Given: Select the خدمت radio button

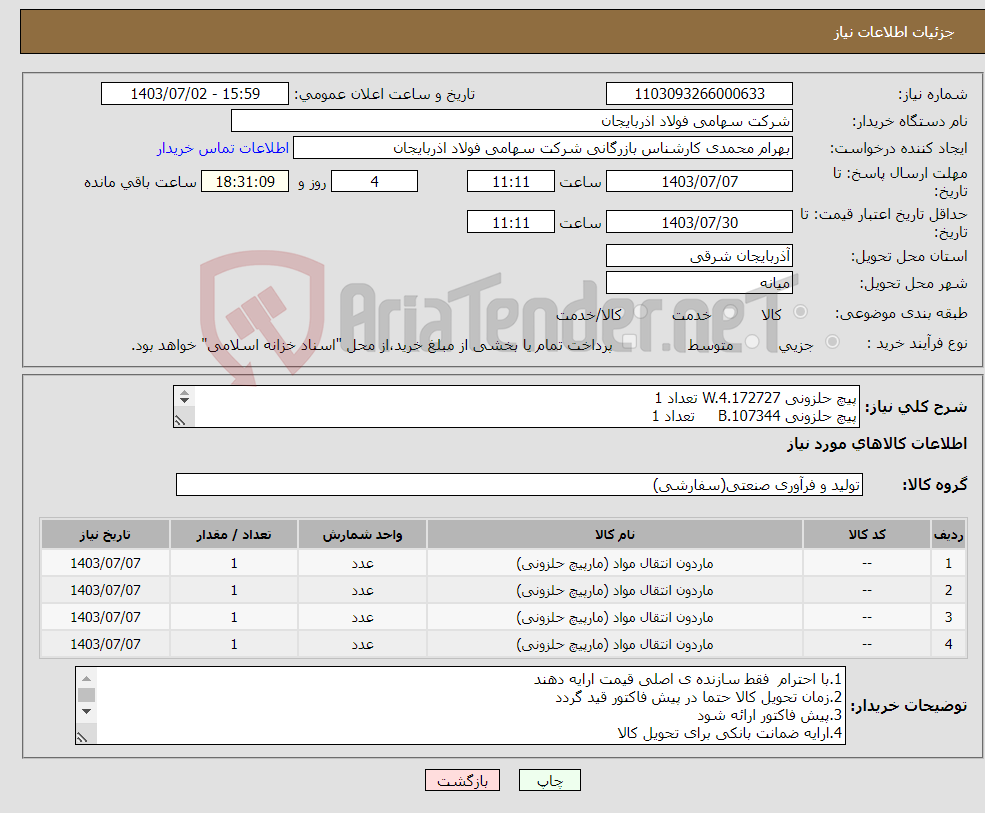Looking at the screenshot, I should click(x=730, y=312).
